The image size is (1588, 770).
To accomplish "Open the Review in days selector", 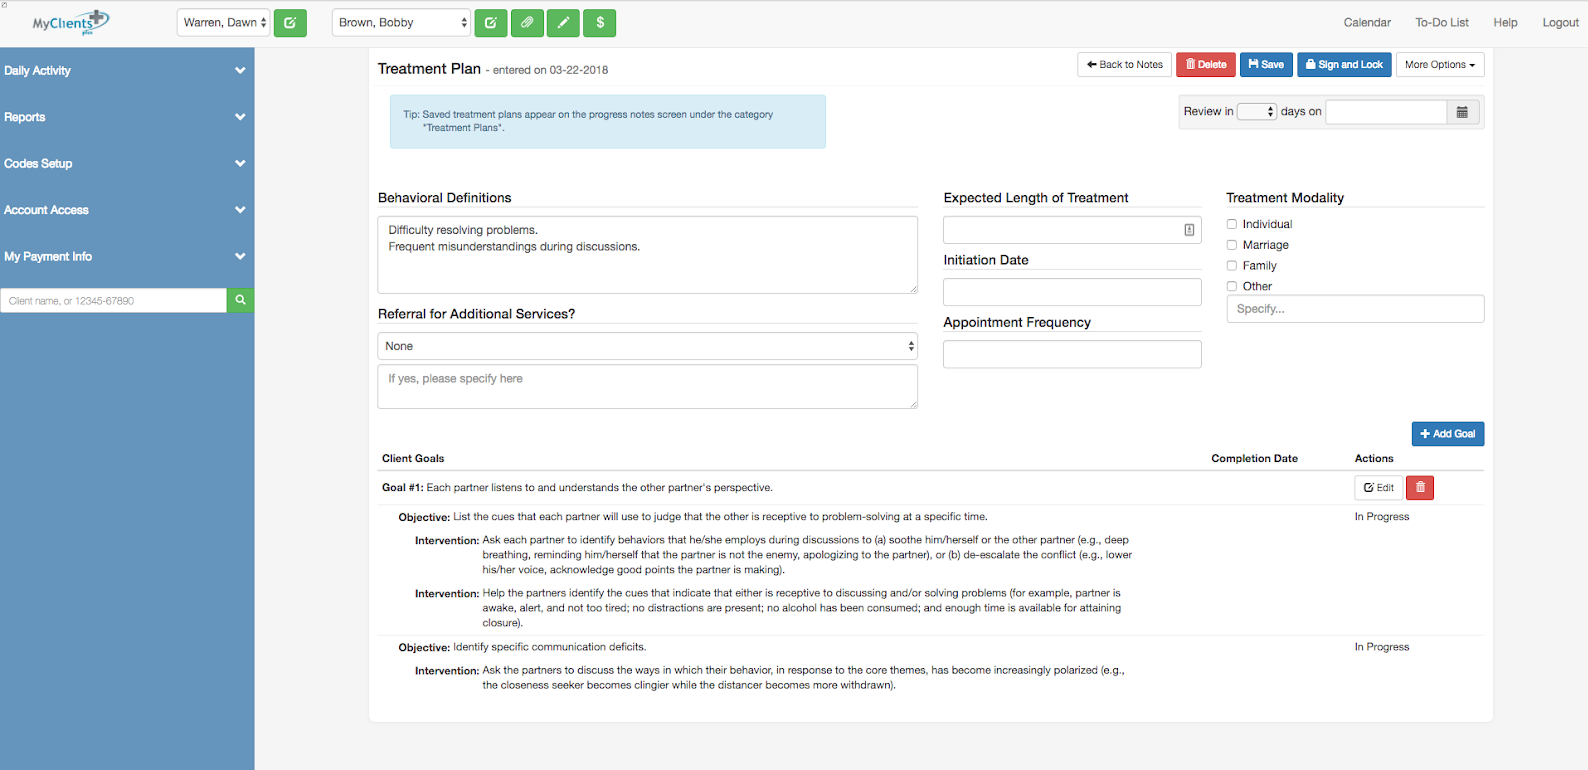I will pos(1257,112).
